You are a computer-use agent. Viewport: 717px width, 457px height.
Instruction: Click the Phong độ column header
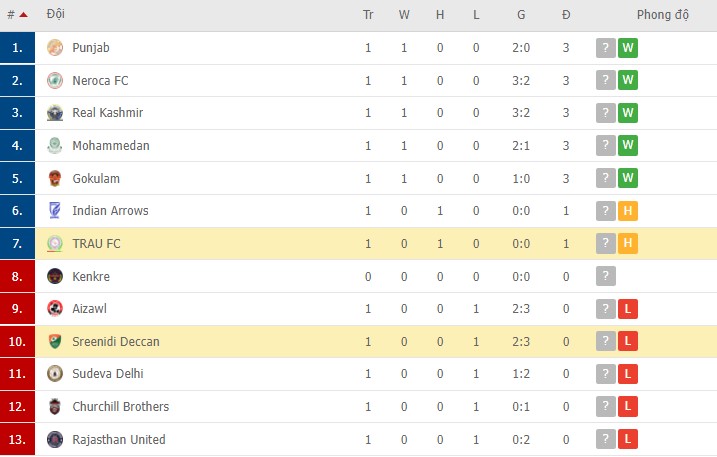click(662, 15)
